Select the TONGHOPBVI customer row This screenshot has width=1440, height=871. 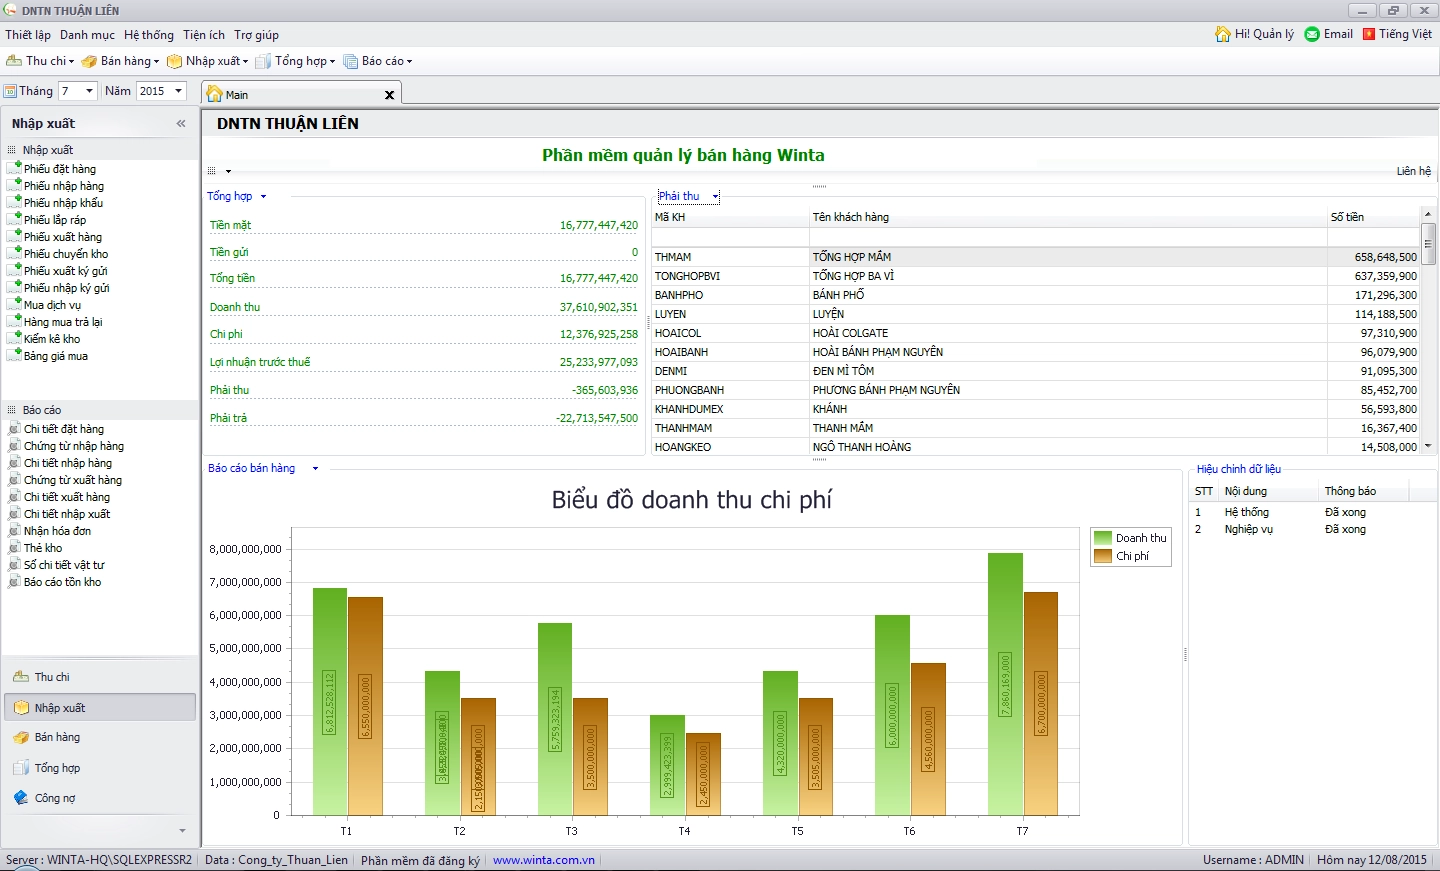tap(1036, 276)
